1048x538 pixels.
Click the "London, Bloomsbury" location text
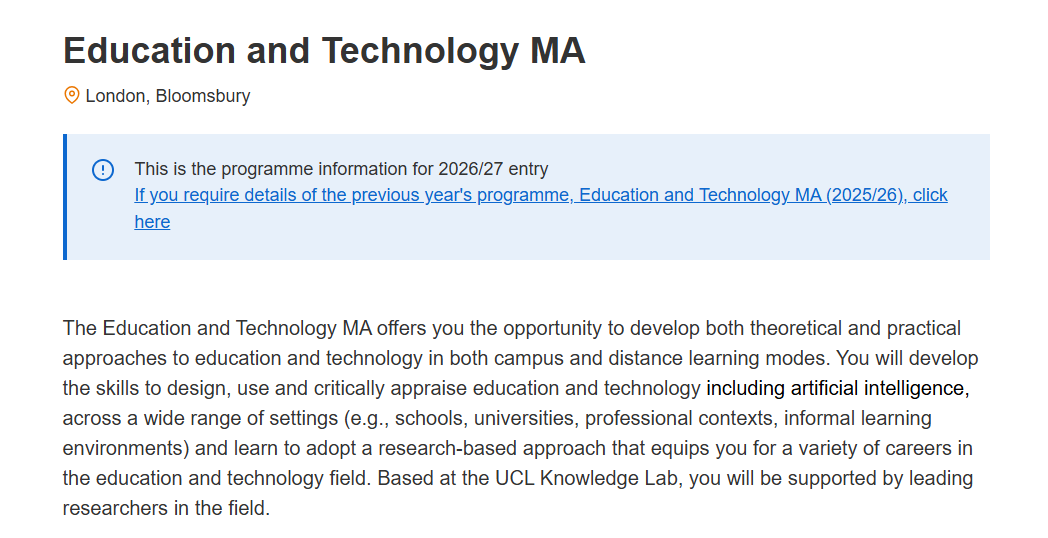click(x=168, y=97)
